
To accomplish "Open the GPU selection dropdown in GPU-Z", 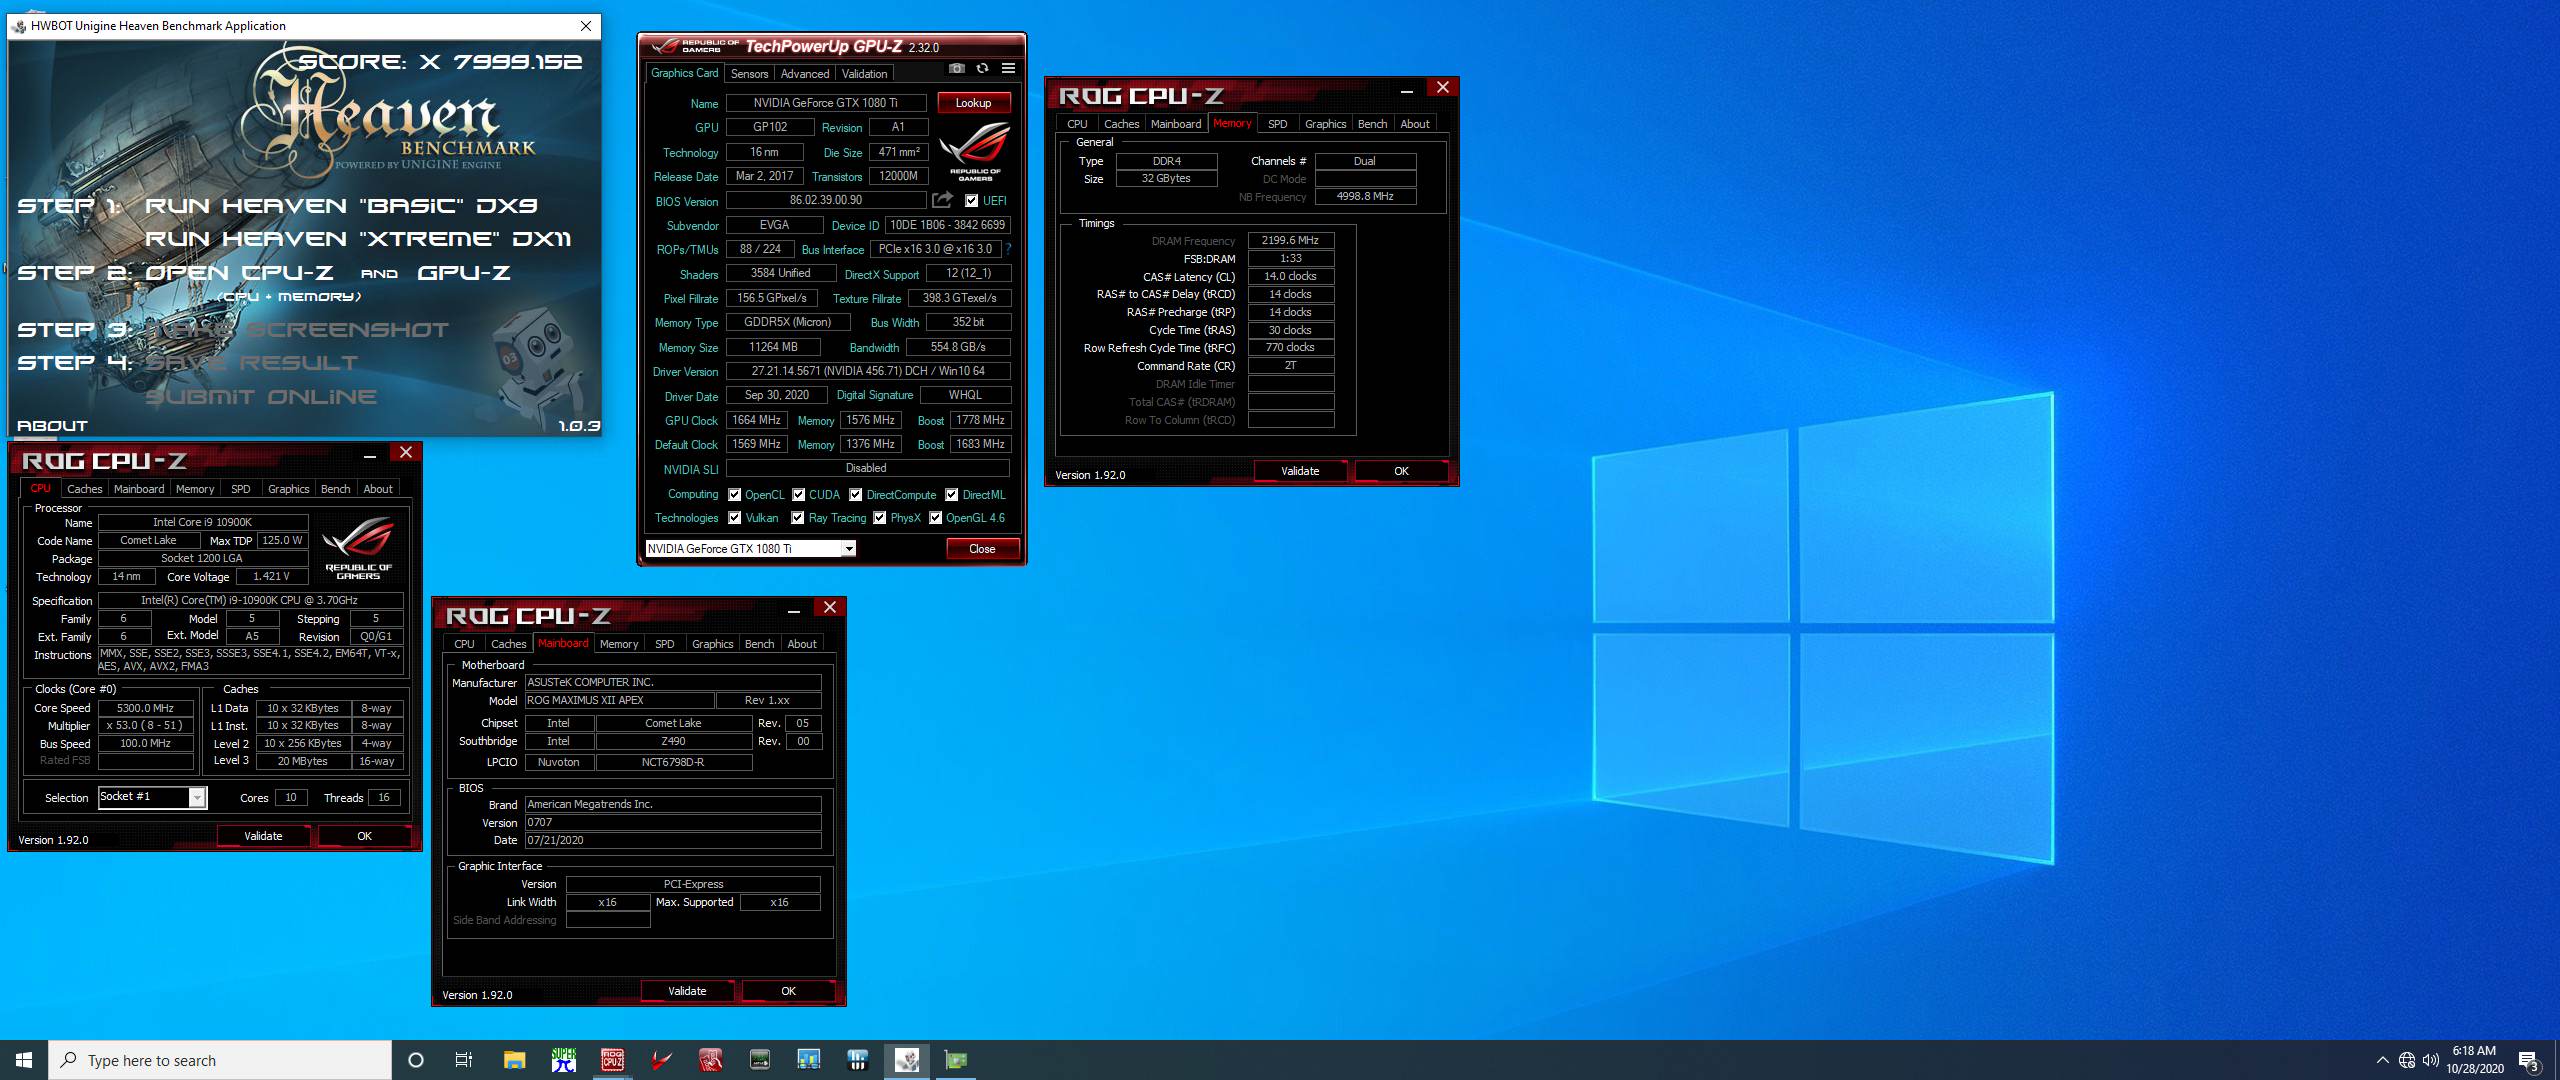I will (750, 548).
